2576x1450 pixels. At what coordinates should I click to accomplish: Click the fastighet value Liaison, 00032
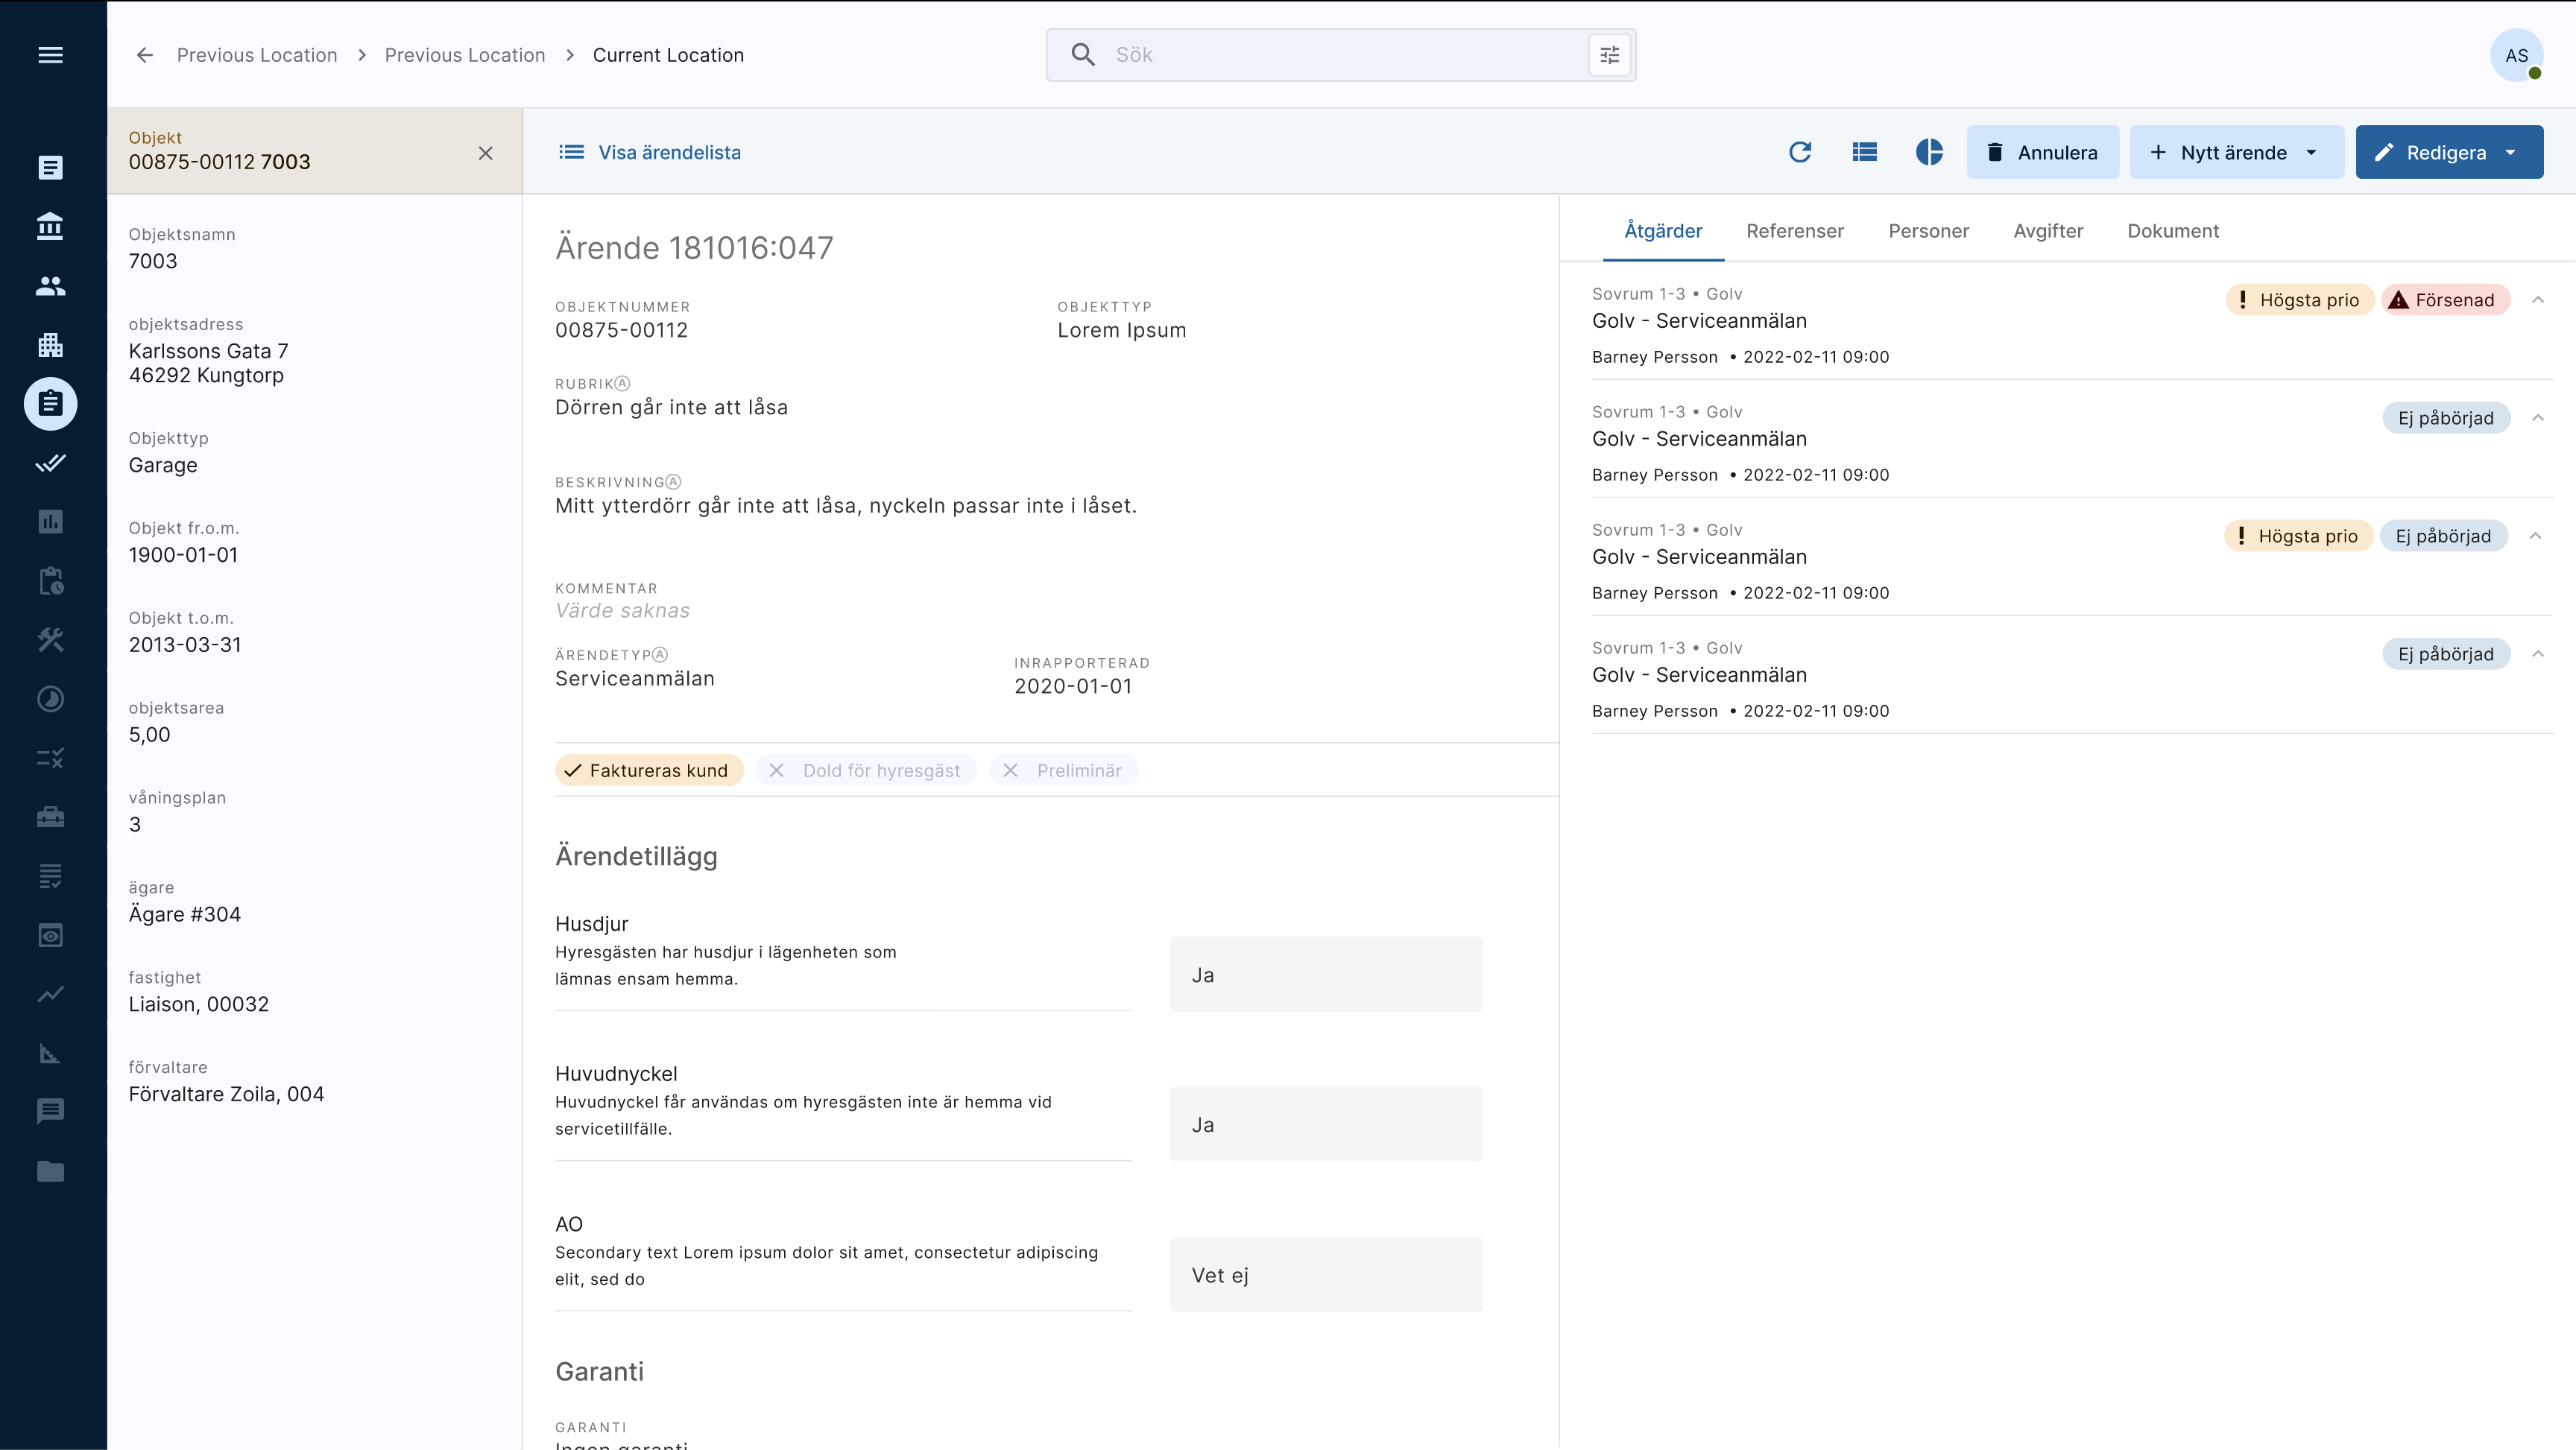(x=198, y=1004)
